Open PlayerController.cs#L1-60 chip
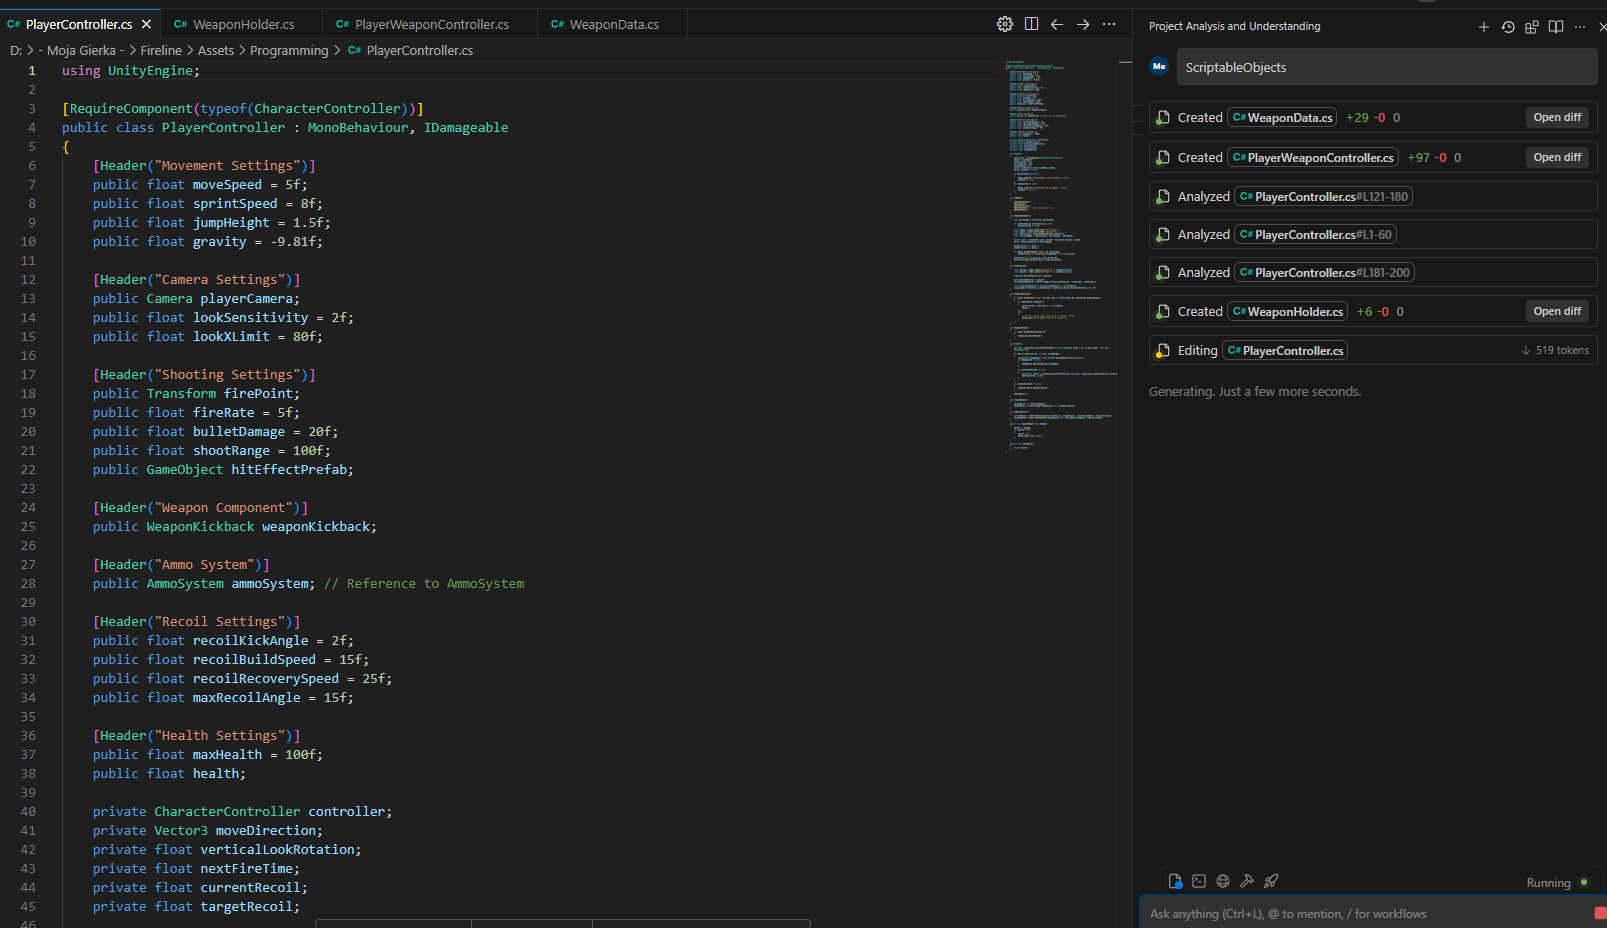 [1315, 235]
